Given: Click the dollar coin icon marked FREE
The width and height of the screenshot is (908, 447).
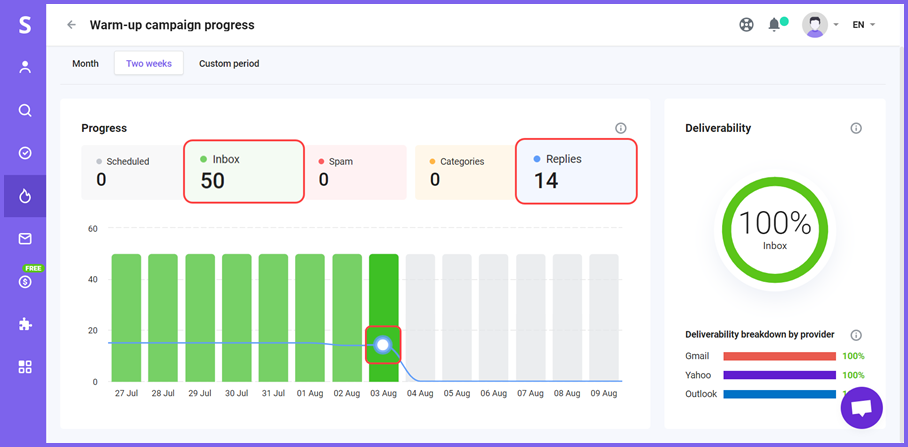Looking at the screenshot, I should tap(24, 282).
